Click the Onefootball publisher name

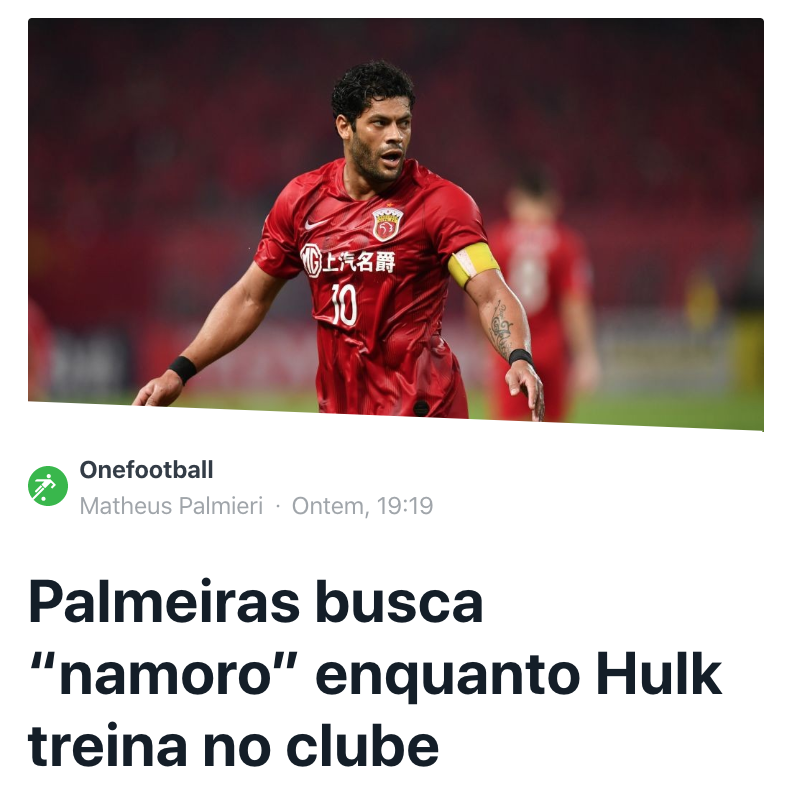point(146,470)
